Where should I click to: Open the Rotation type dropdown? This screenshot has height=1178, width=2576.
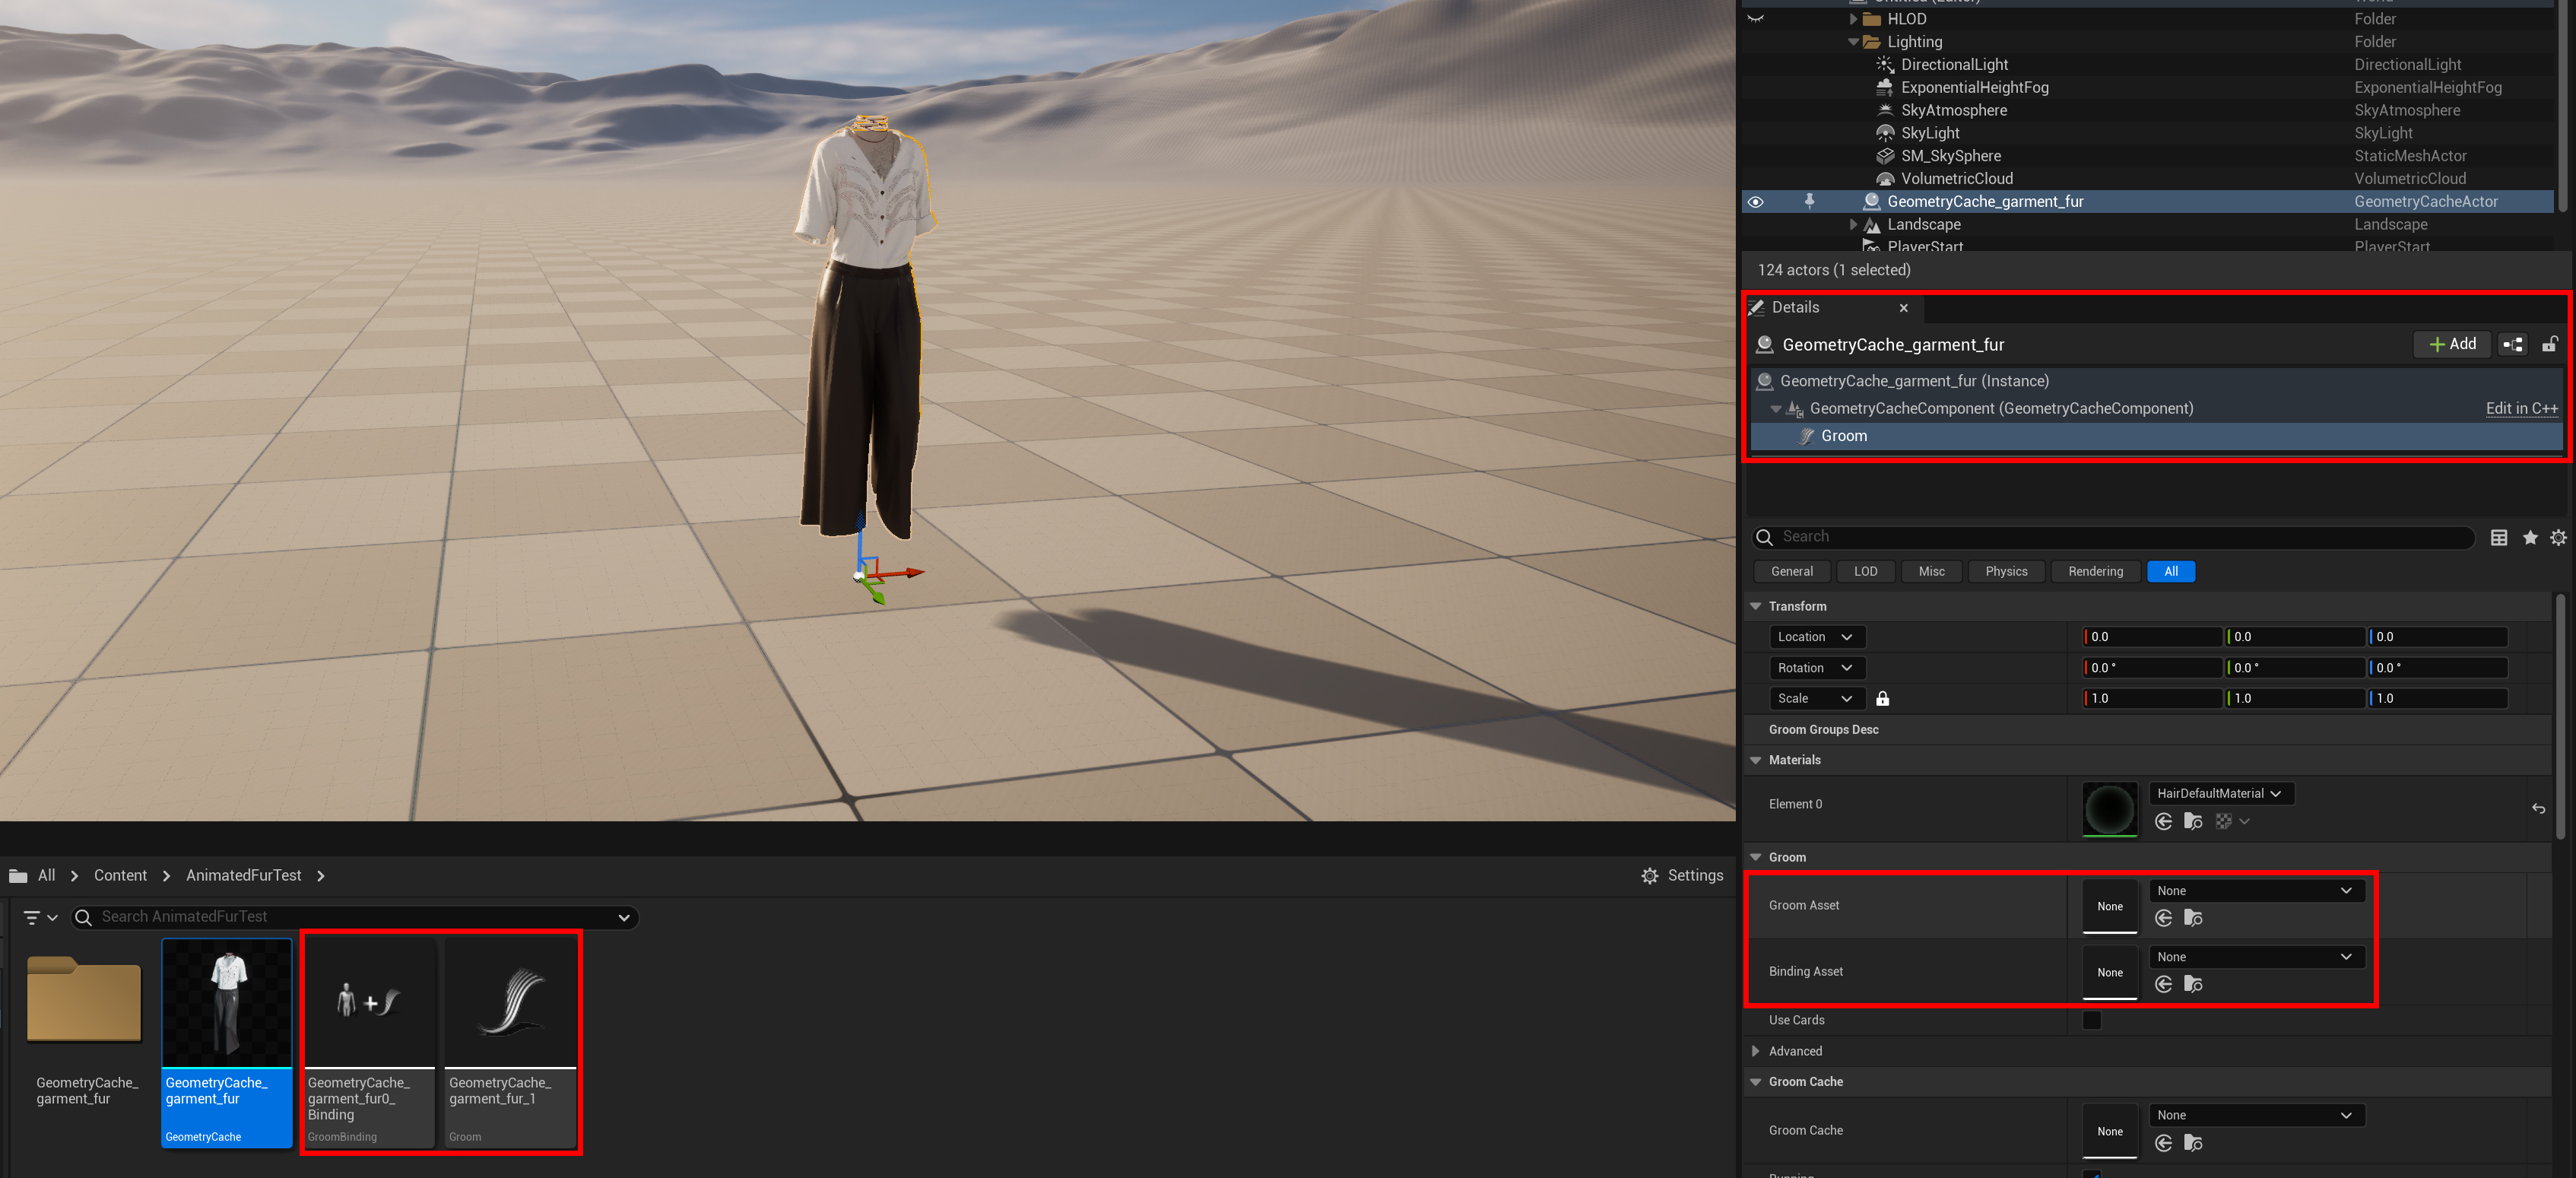pyautogui.click(x=1817, y=668)
